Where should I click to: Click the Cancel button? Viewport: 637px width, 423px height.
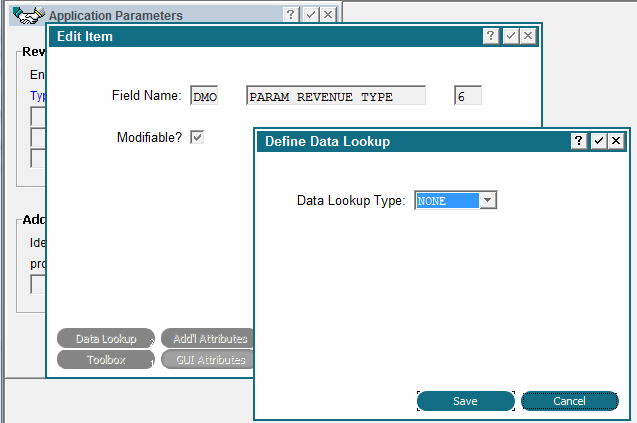point(570,401)
